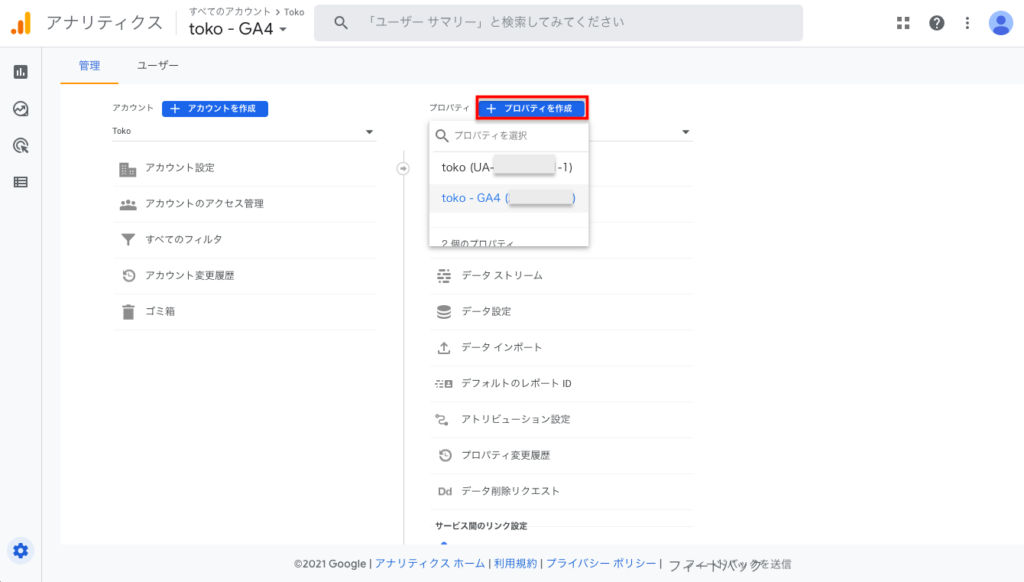Open the three-dot more options menu
This screenshot has width=1024, height=582.
tap(967, 23)
